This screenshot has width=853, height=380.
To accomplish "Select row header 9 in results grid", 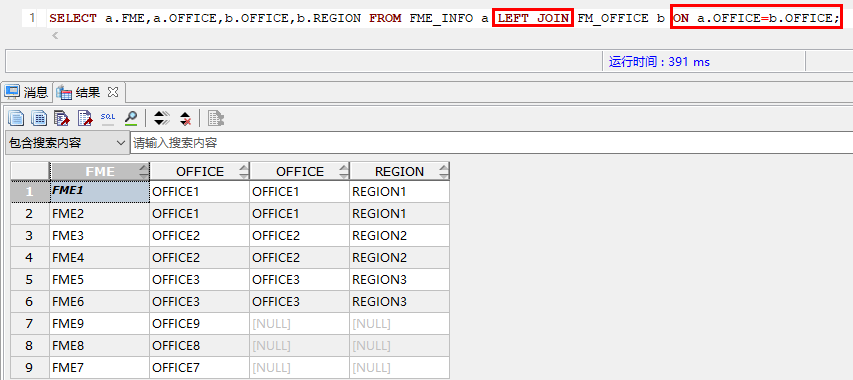I will (x=29, y=367).
